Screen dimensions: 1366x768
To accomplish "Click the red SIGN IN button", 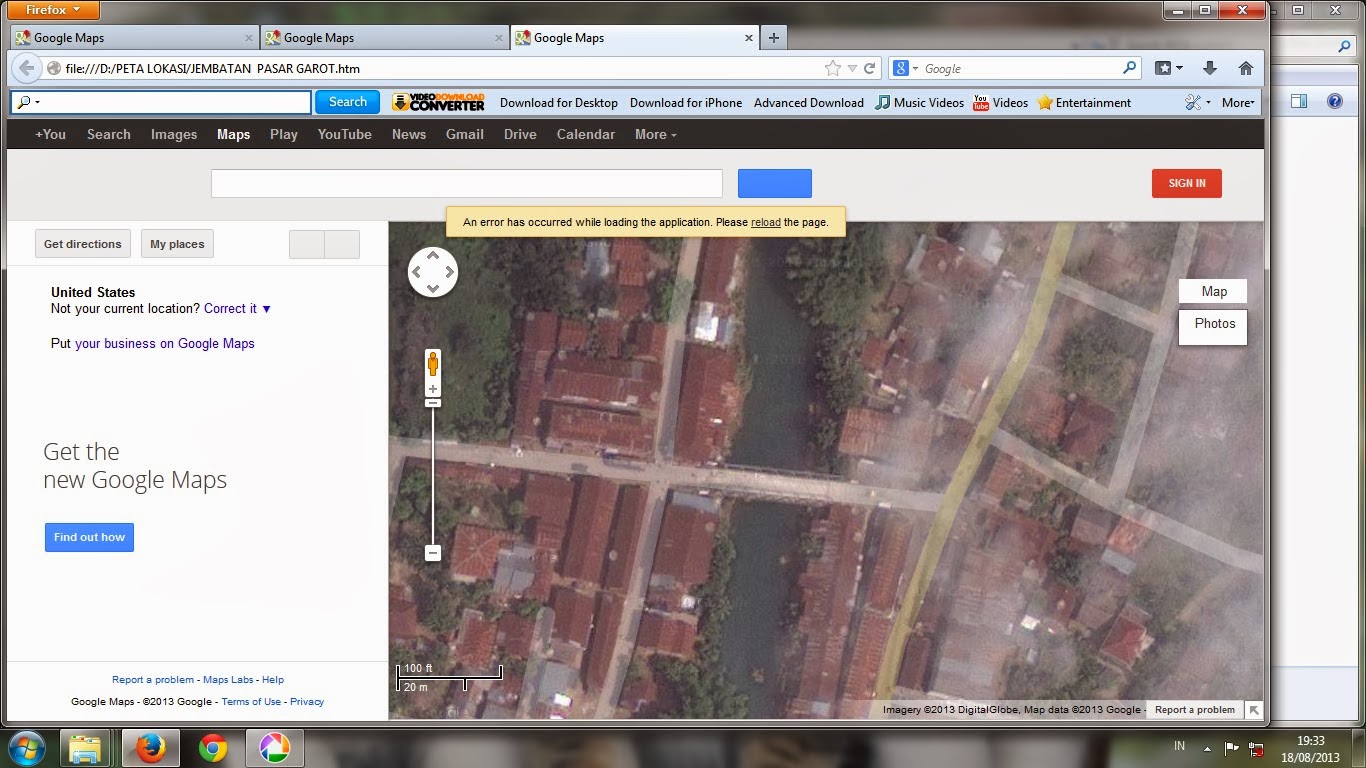I will pyautogui.click(x=1187, y=183).
